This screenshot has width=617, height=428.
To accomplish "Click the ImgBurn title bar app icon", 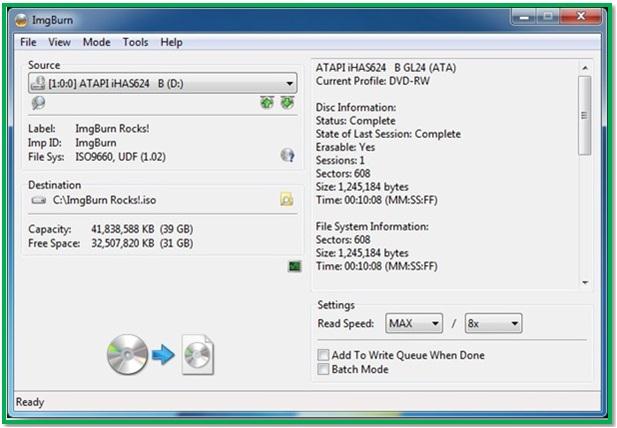I will [21, 20].
